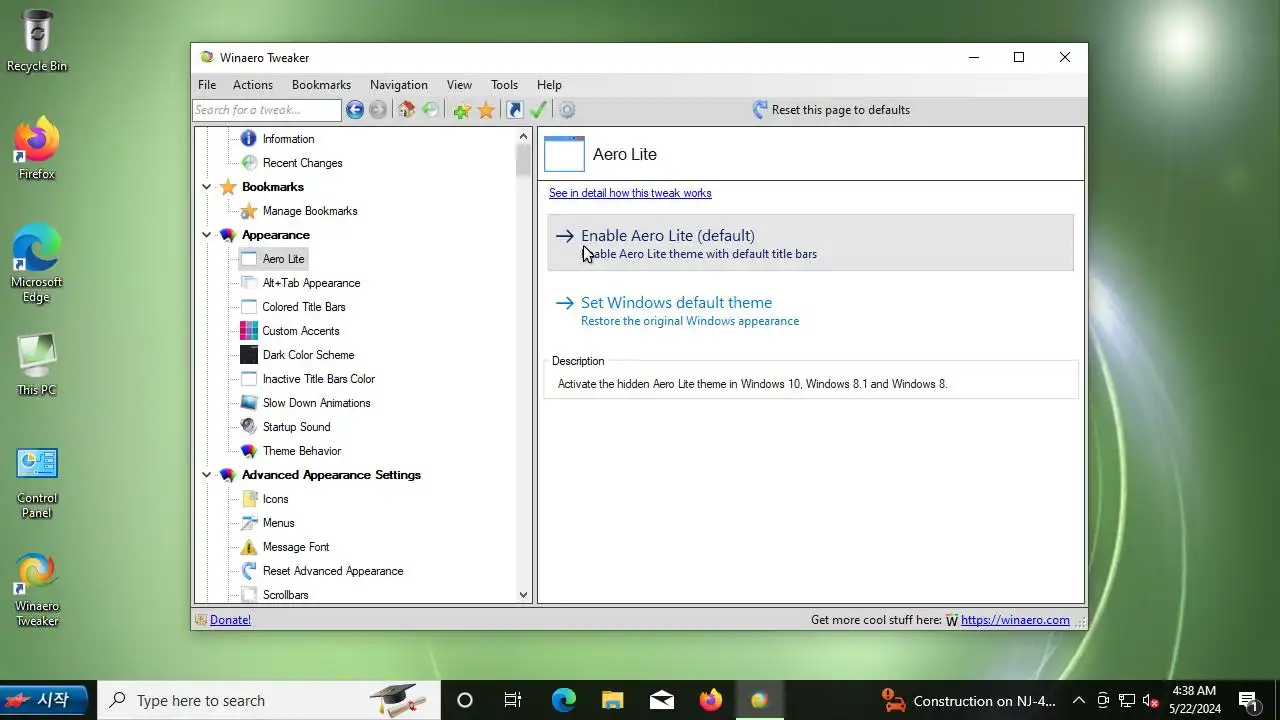Click the tree scrollbar up arrow
This screenshot has height=720, width=1280.
pos(523,136)
